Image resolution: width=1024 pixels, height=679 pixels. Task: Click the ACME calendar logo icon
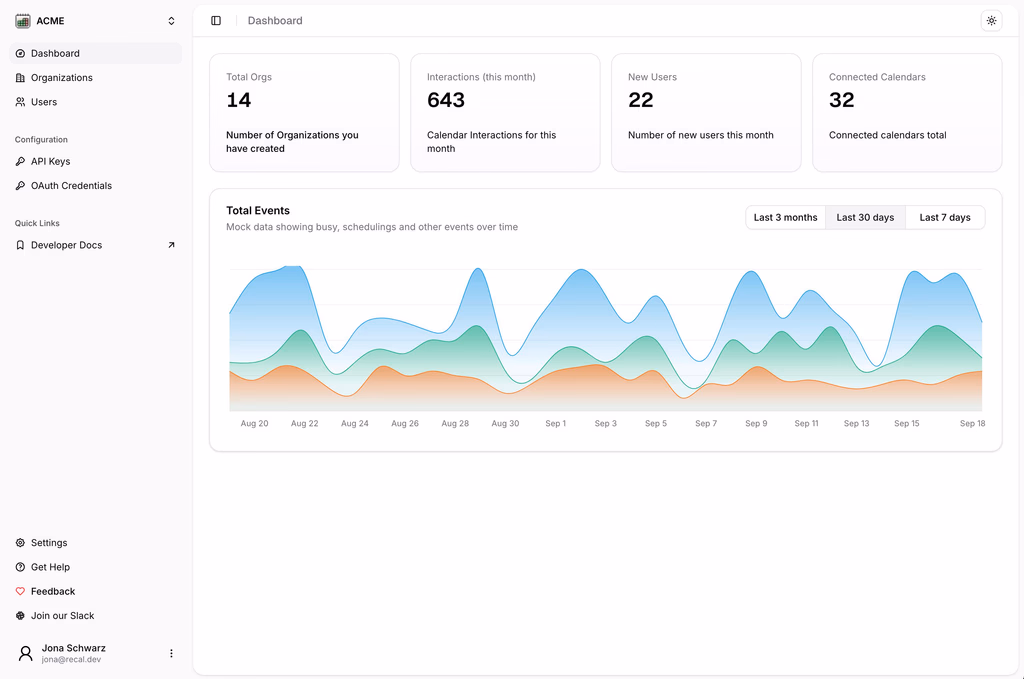[23, 21]
